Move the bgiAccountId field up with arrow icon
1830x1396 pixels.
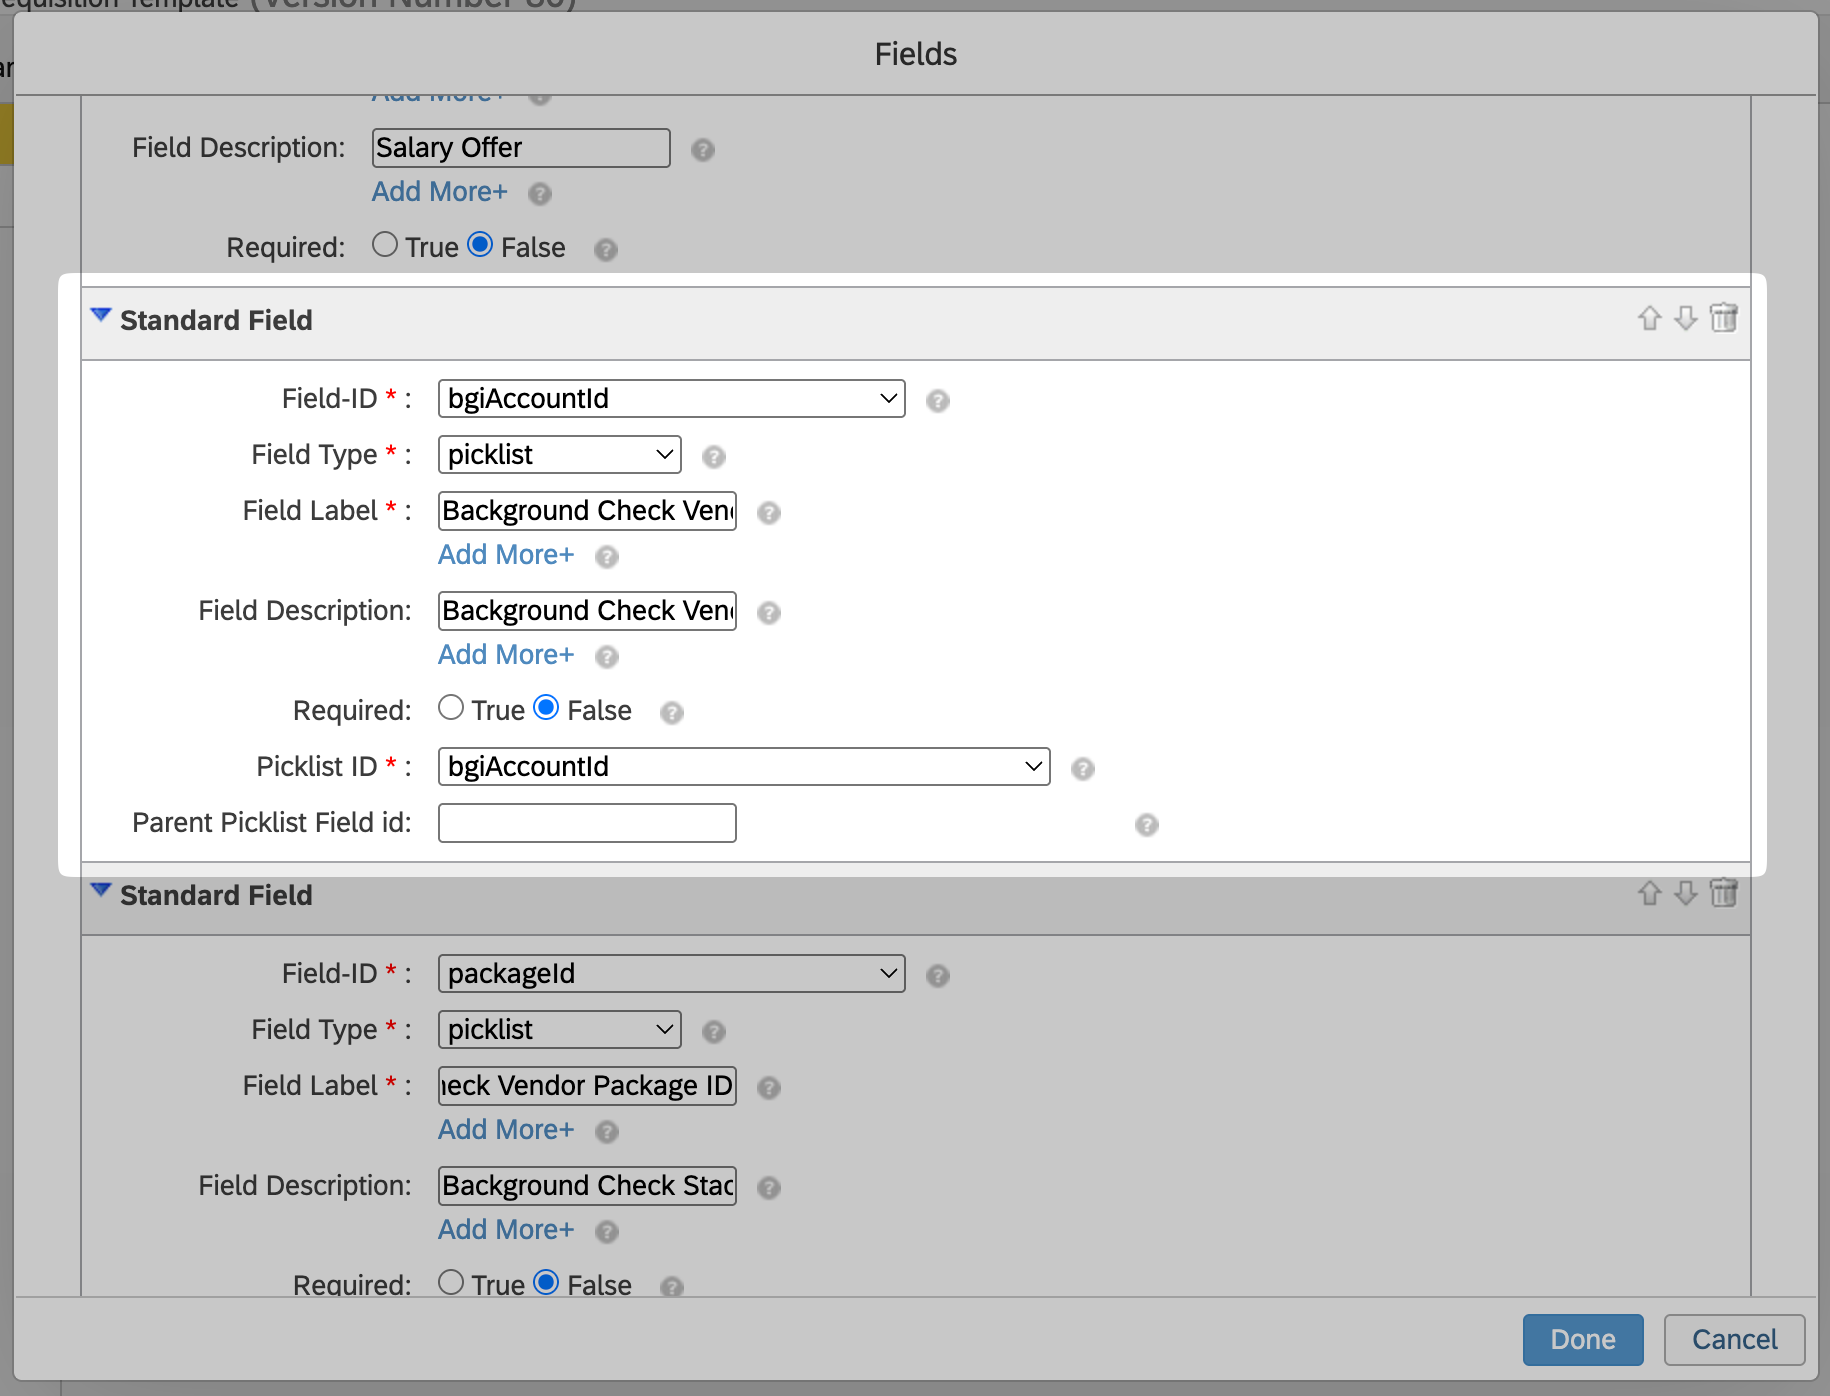pos(1649,318)
